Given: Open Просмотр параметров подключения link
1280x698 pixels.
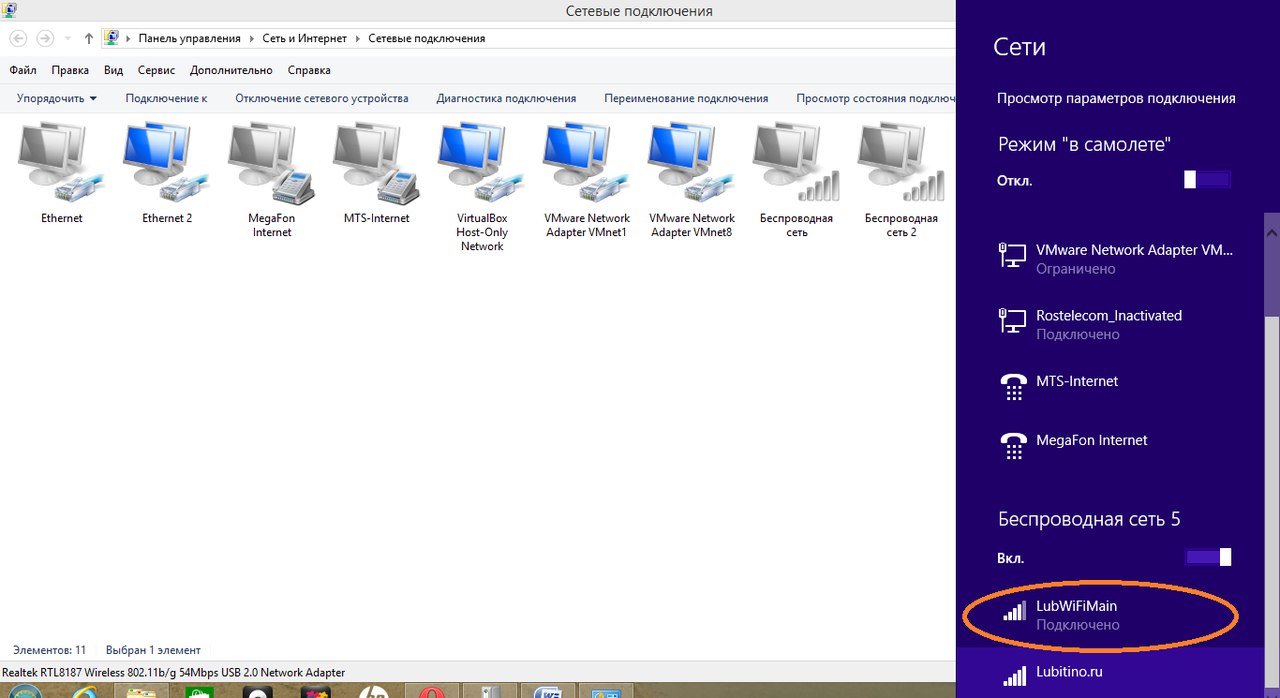Looking at the screenshot, I should coord(1116,98).
